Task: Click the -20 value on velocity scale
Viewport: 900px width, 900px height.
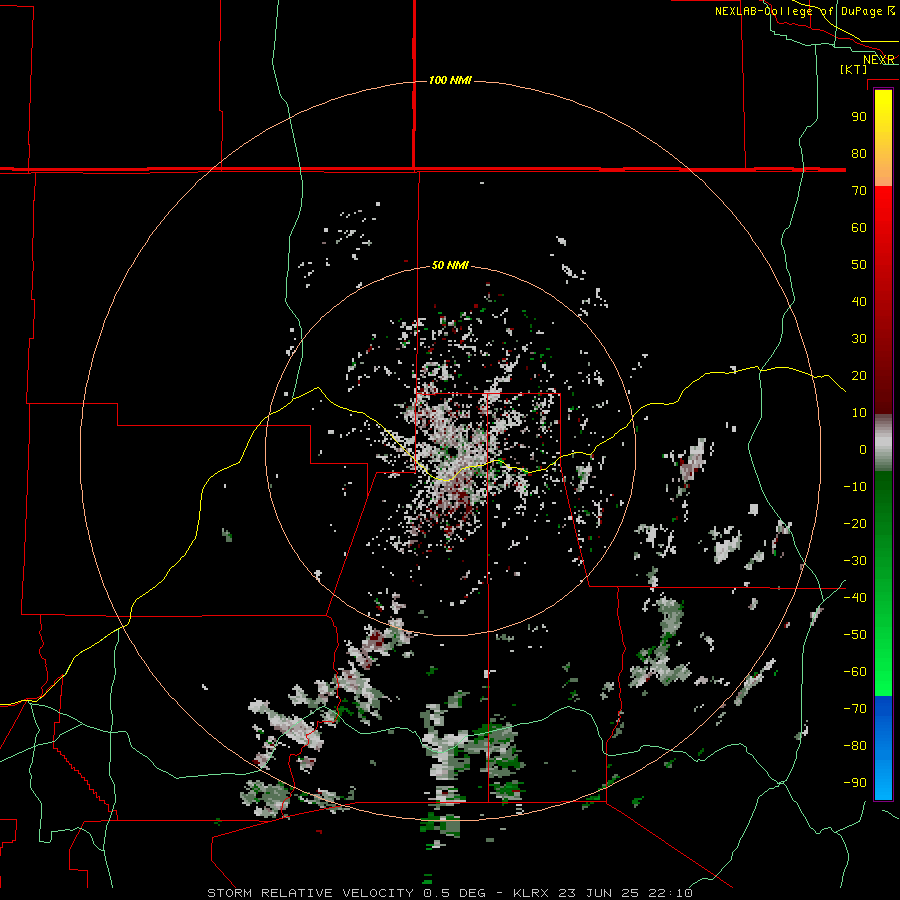Action: point(855,523)
